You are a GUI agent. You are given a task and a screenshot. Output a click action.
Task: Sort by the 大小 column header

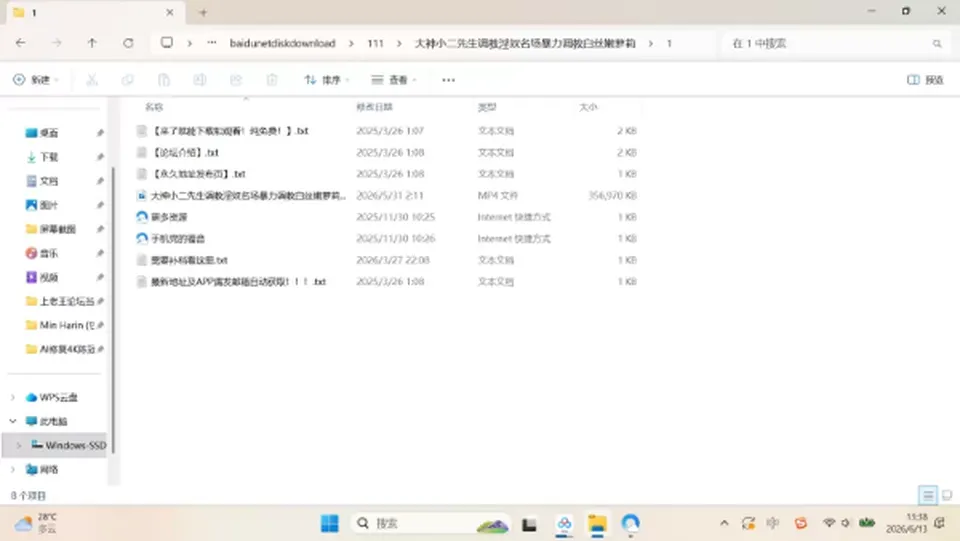pyautogui.click(x=588, y=107)
